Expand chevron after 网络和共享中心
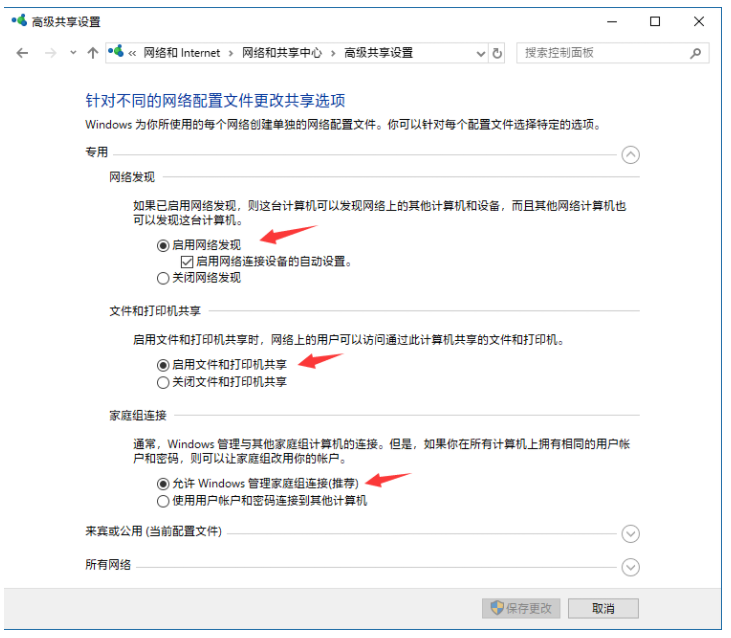Image resolution: width=731 pixels, height=638 pixels. [x=333, y=53]
